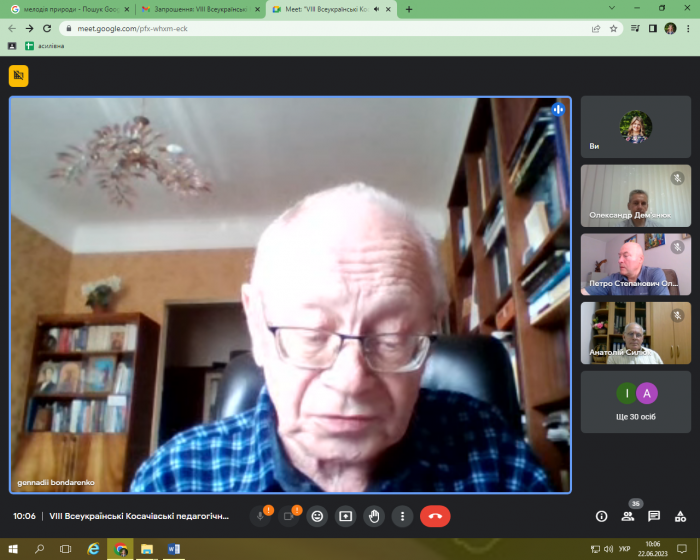Screen dimensions: 700x560
Task: Raise hand in the meeting
Action: coord(374,516)
